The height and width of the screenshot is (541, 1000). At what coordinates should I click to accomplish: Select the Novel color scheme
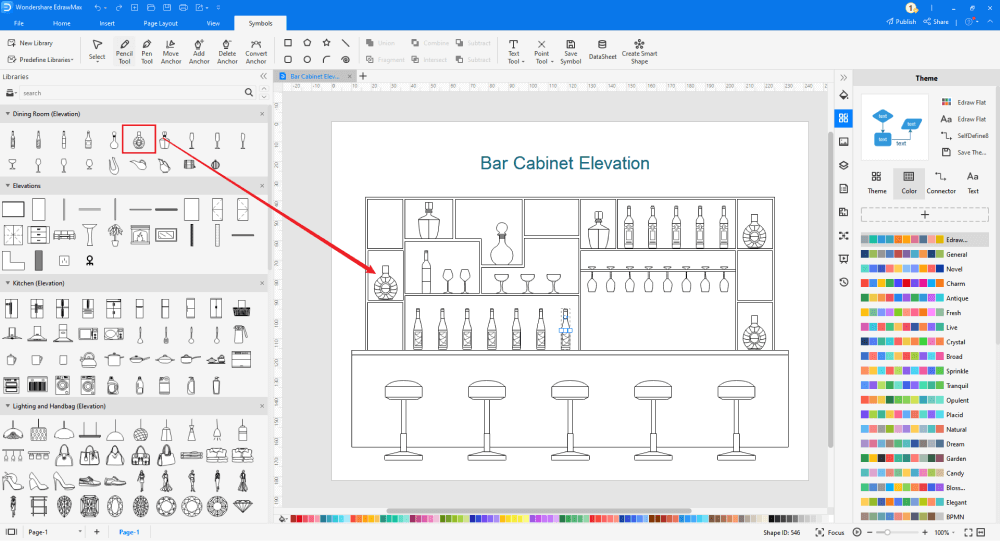[x=923, y=269]
